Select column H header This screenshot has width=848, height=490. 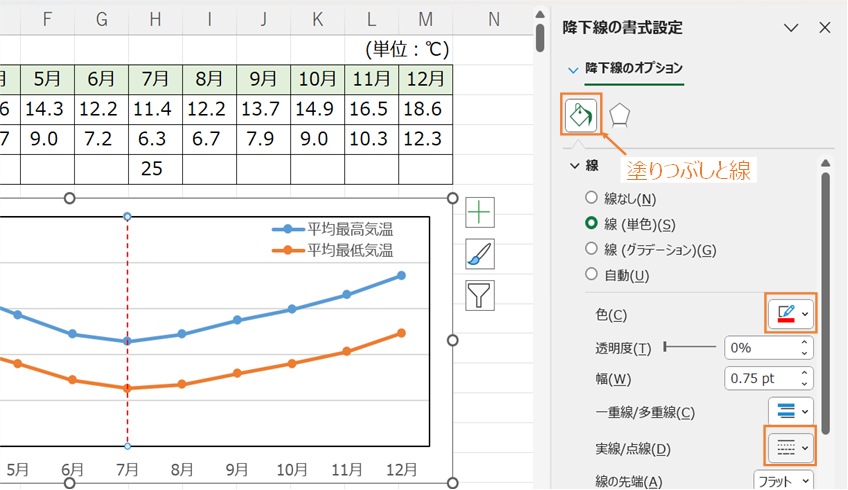[155, 19]
